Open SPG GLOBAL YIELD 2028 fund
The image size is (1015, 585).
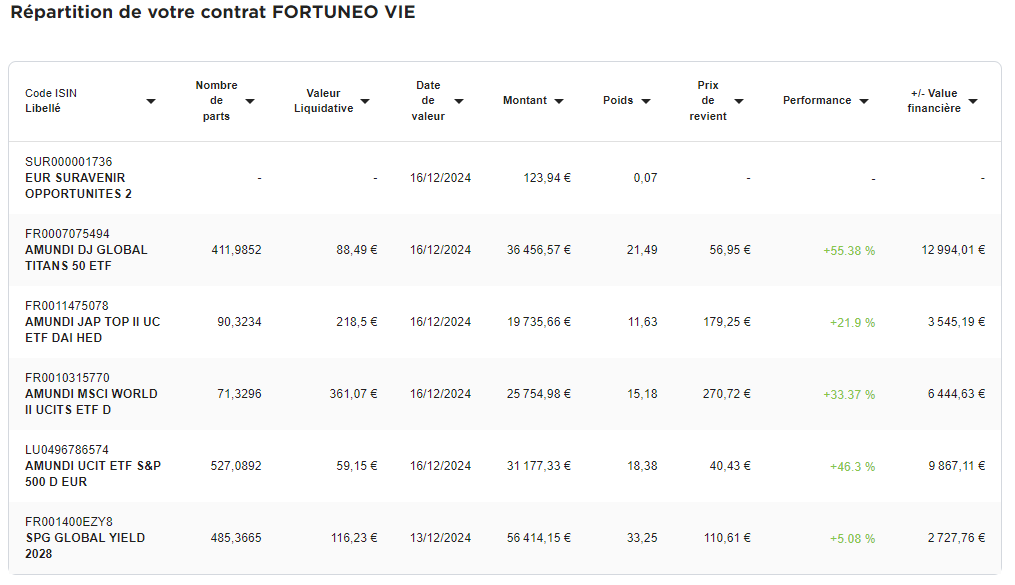click(x=85, y=546)
